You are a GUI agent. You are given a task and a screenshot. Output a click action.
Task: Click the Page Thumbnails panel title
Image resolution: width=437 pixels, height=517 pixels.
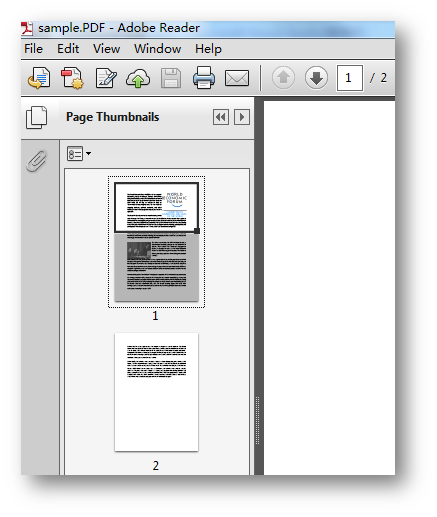click(112, 117)
